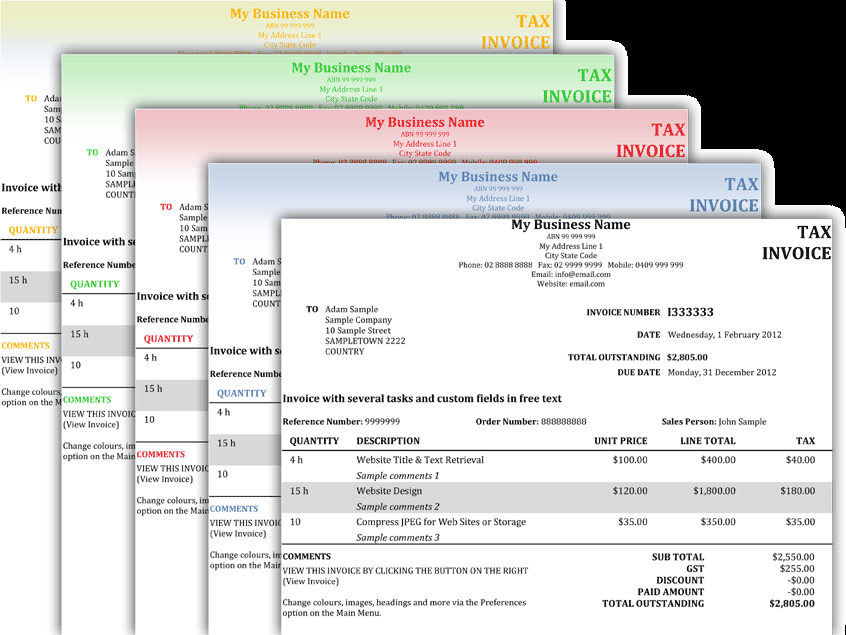
Task: Click bold '$2,805.00' in the totals section
Action: (x=792, y=604)
